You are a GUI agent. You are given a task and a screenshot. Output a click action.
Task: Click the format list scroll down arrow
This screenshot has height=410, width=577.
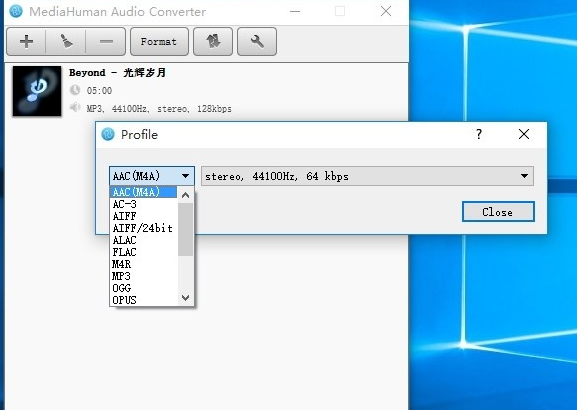coord(185,297)
